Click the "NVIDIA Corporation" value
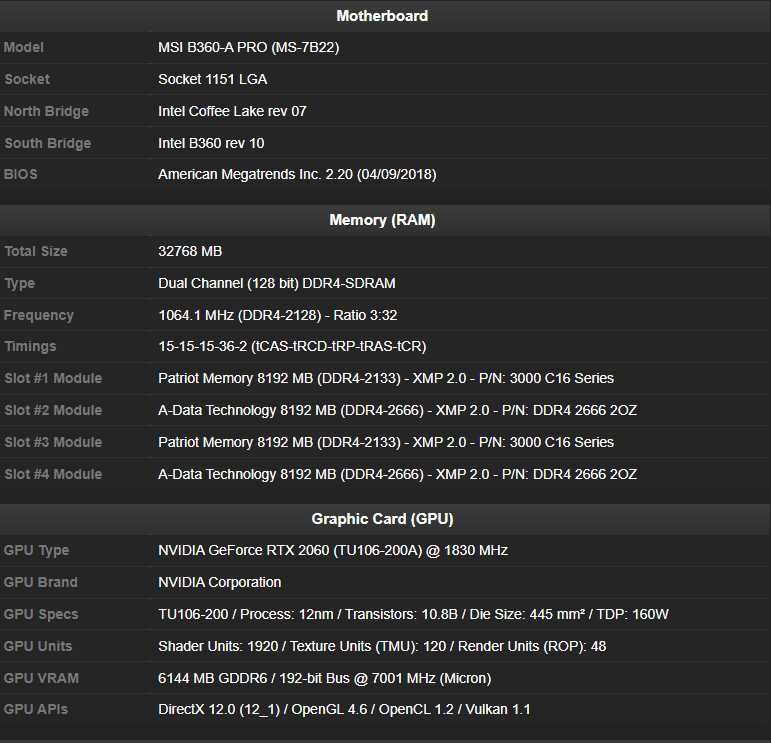 [x=219, y=583]
